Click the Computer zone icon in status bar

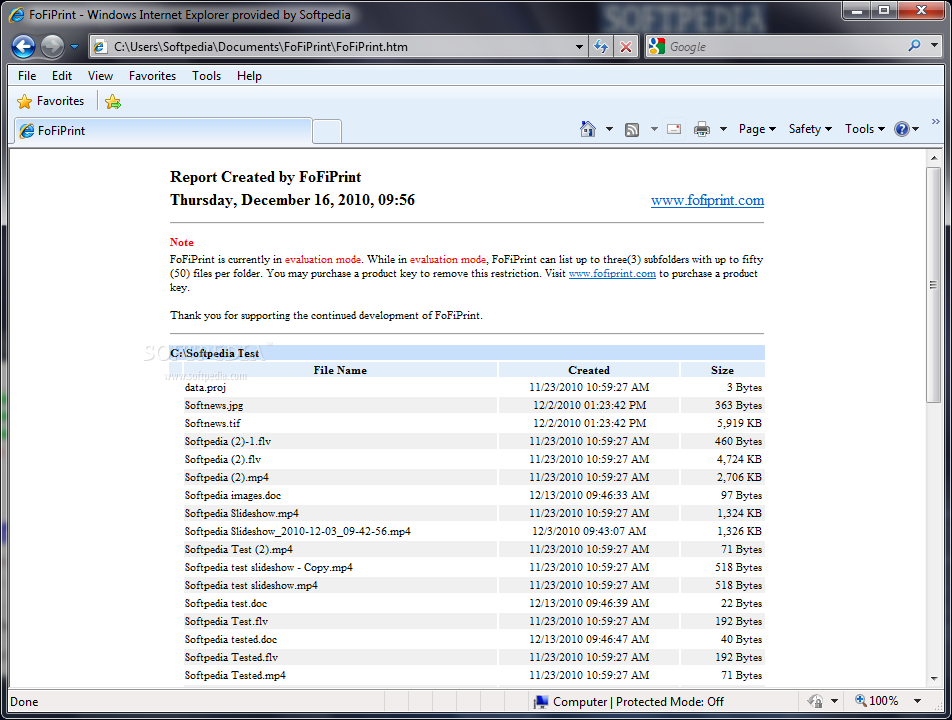tap(541, 702)
